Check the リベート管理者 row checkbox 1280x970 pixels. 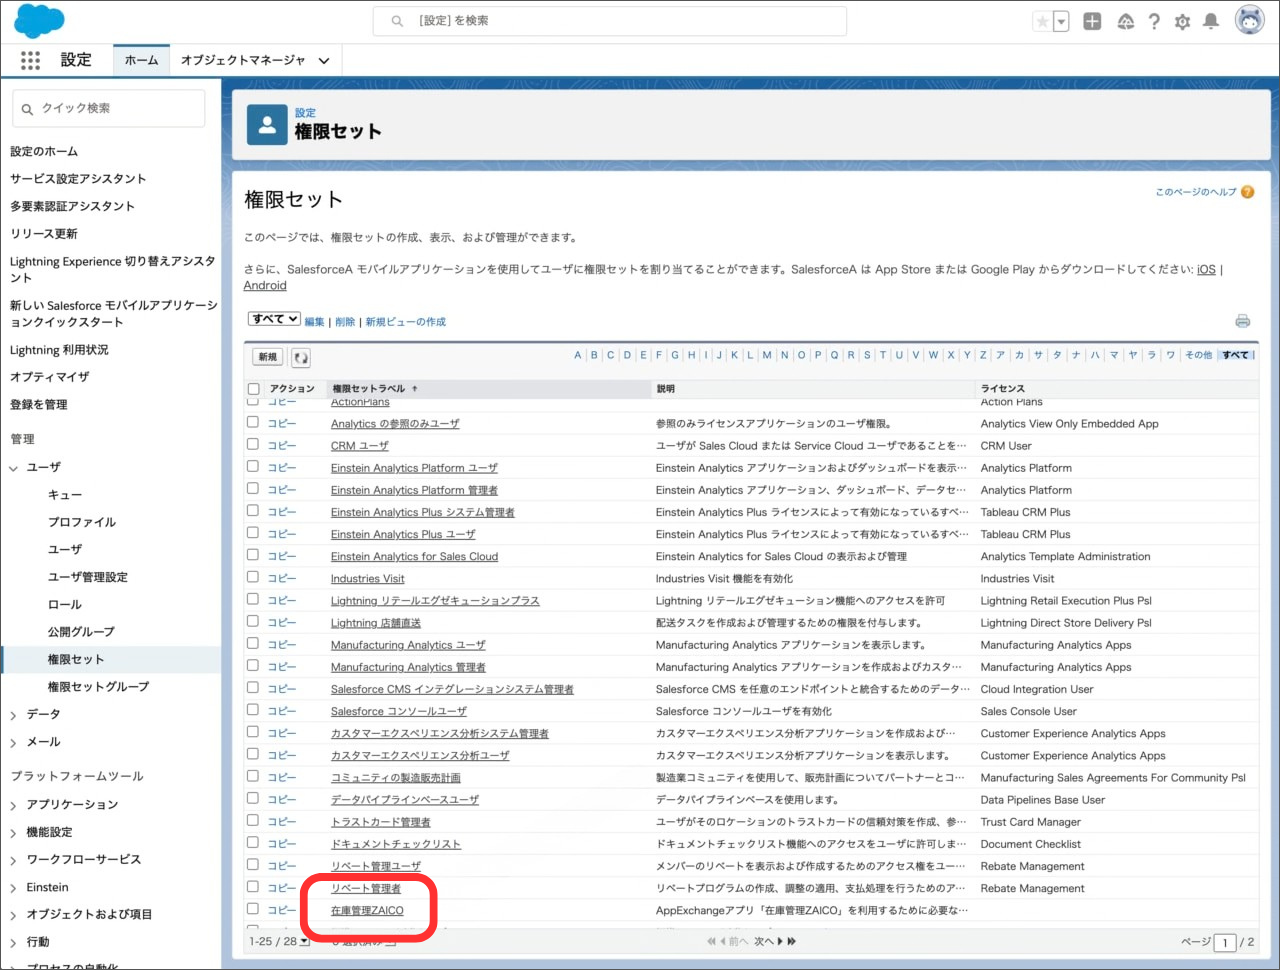tap(253, 887)
